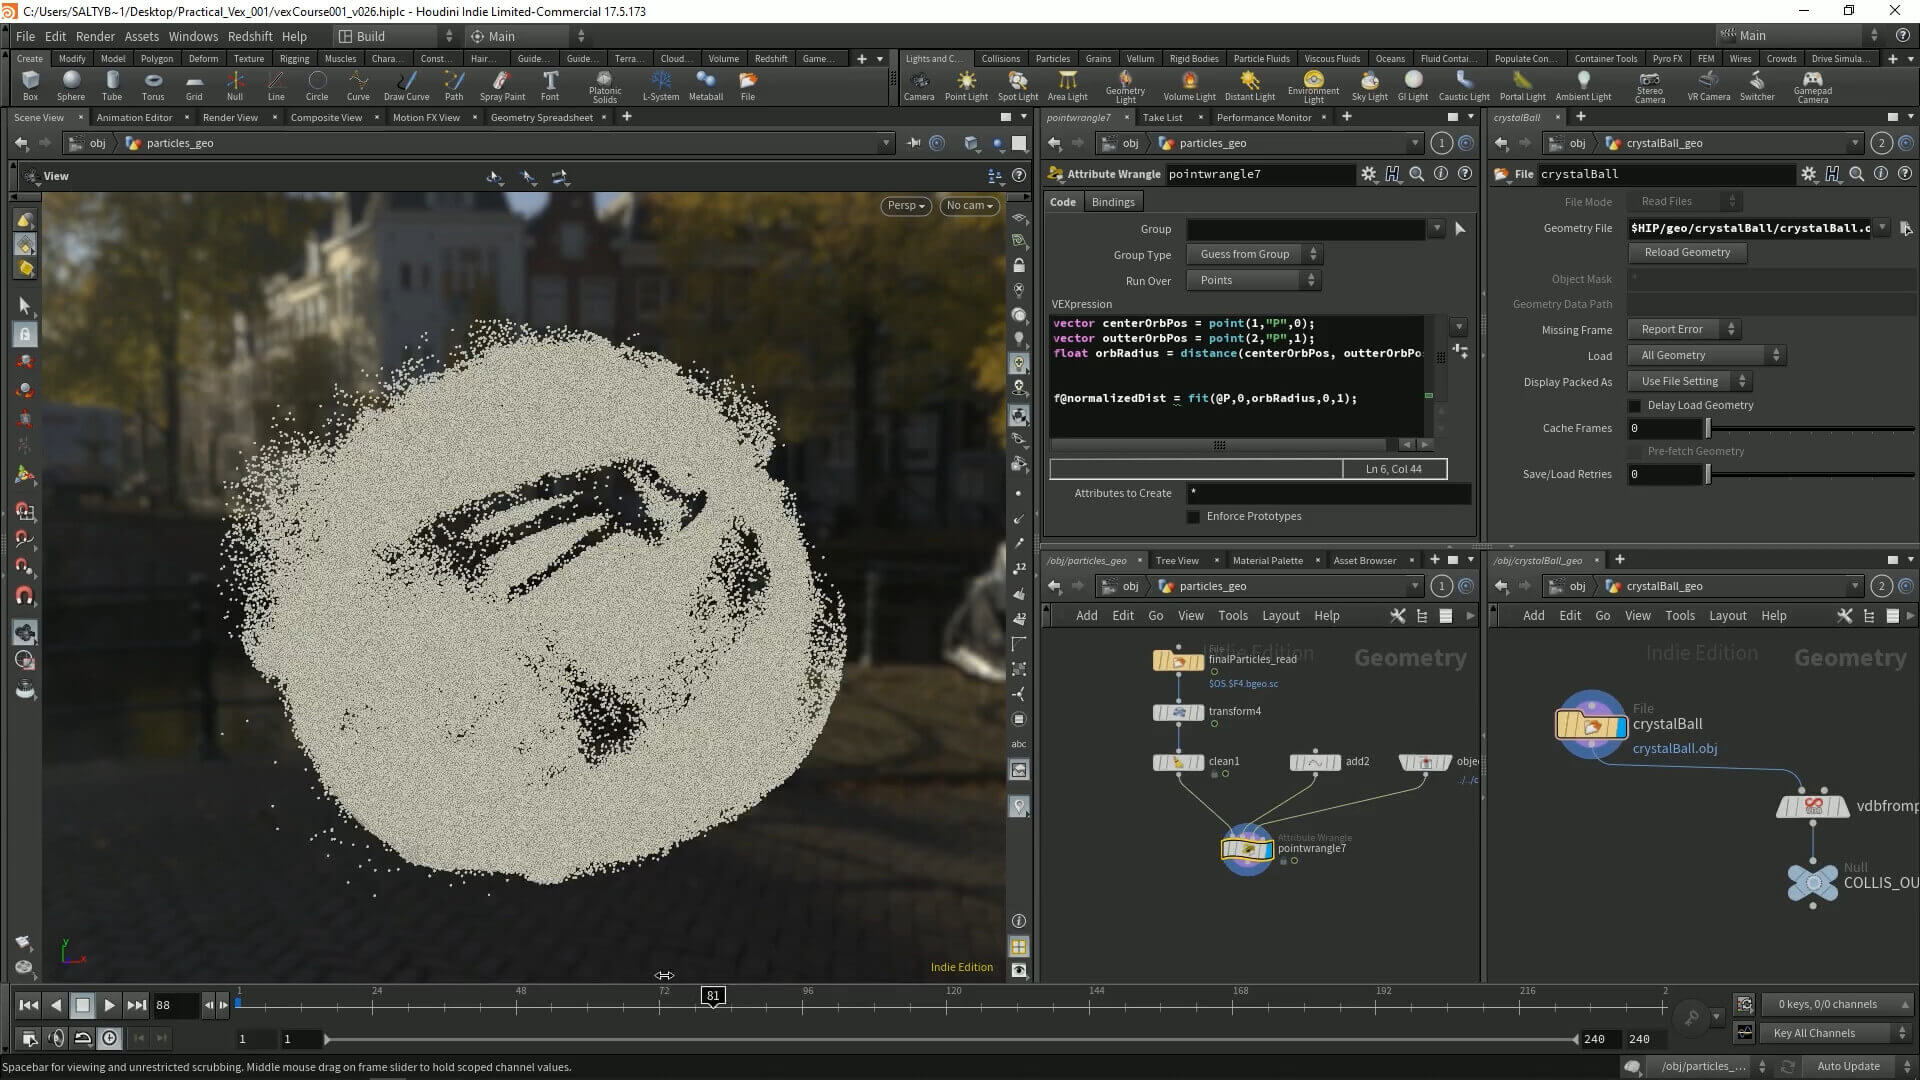The width and height of the screenshot is (1920, 1080).
Task: Switch to the Bindings tab
Action: click(x=1113, y=202)
